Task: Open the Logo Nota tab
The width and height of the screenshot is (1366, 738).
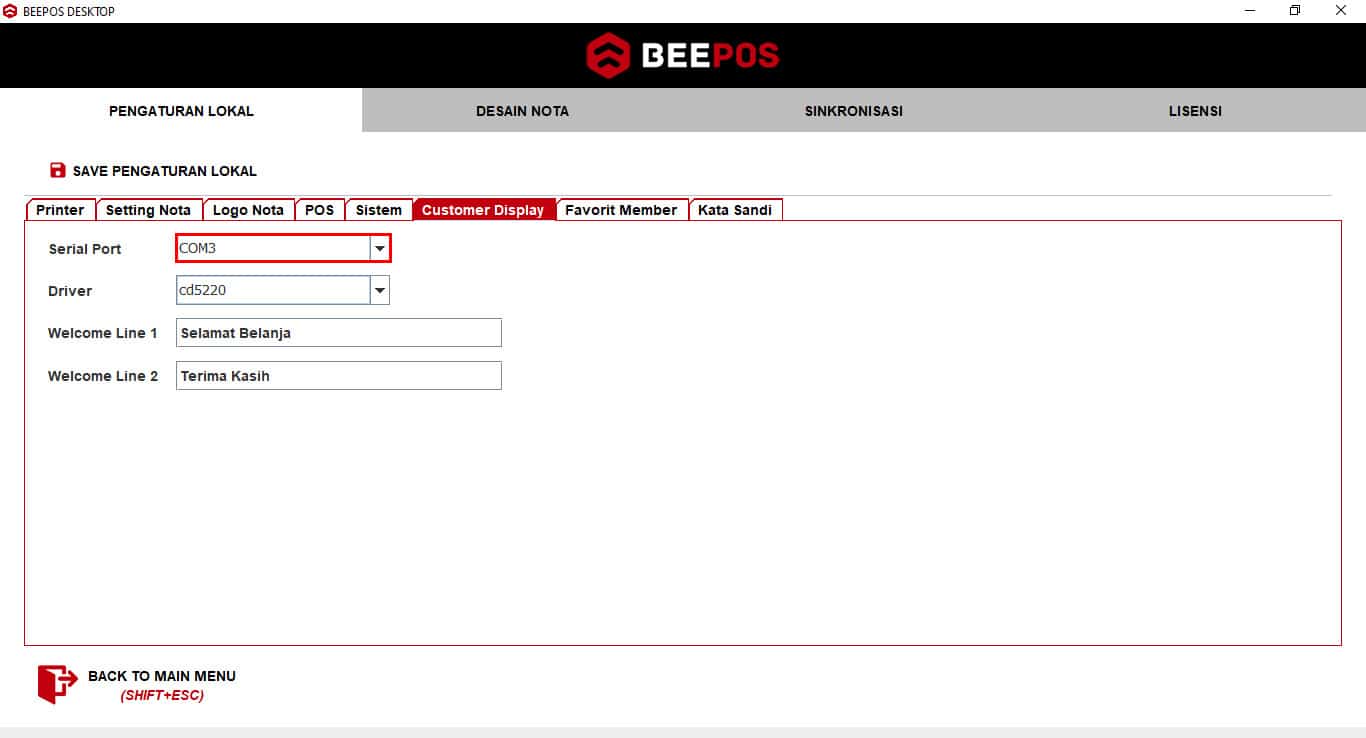Action: click(x=248, y=210)
